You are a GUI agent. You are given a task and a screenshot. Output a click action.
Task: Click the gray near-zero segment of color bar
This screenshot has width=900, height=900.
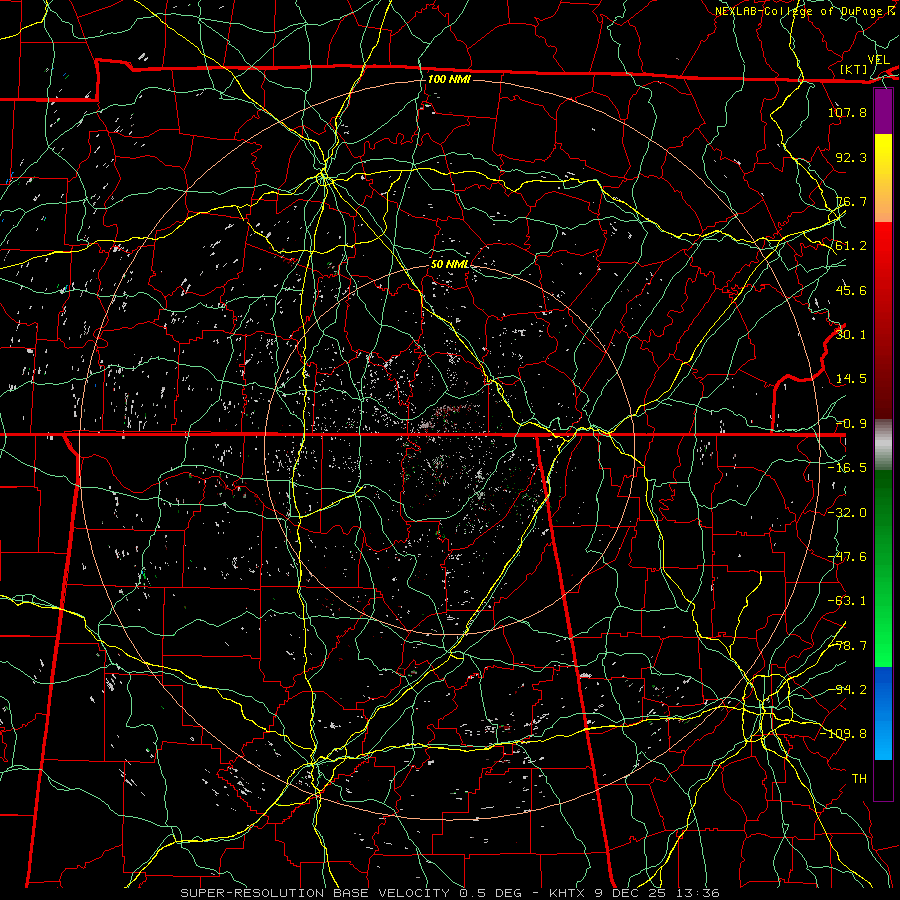pyautogui.click(x=883, y=445)
